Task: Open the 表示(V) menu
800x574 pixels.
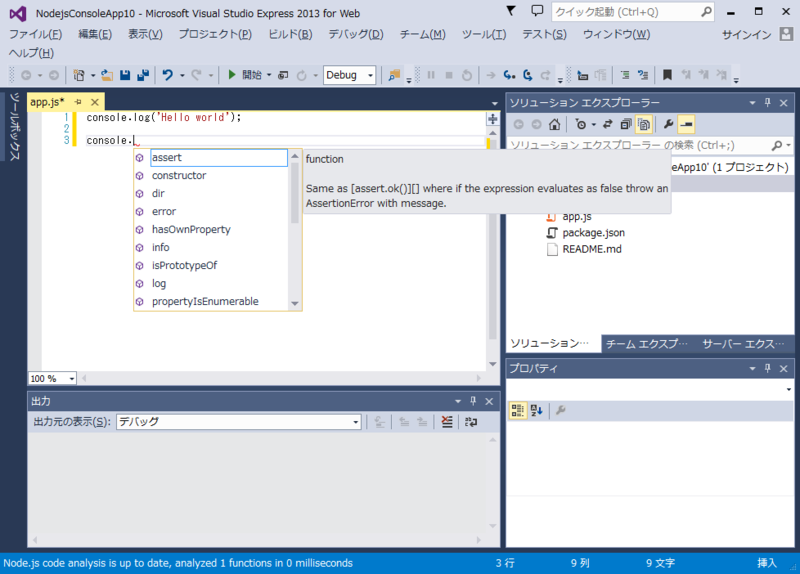Action: click(x=145, y=34)
